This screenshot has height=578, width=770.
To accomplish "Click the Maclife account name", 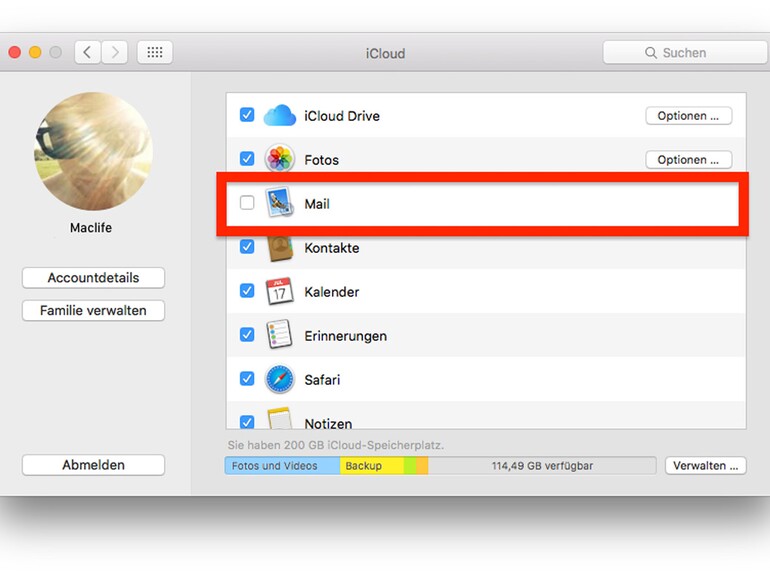I will [91, 228].
